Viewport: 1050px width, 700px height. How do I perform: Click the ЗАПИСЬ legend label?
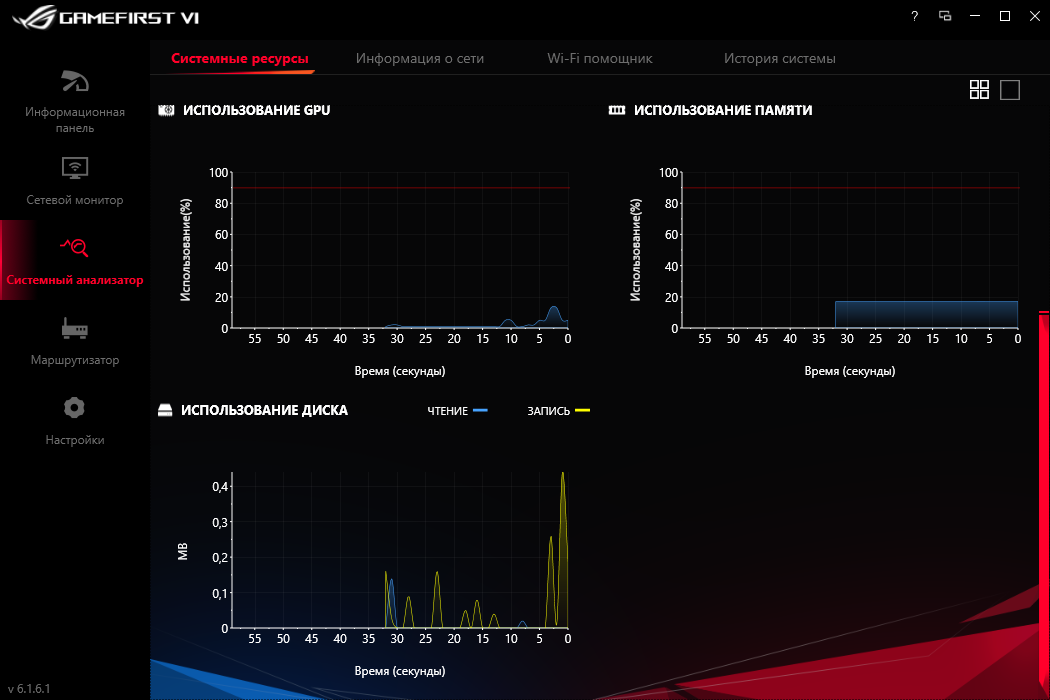[548, 411]
